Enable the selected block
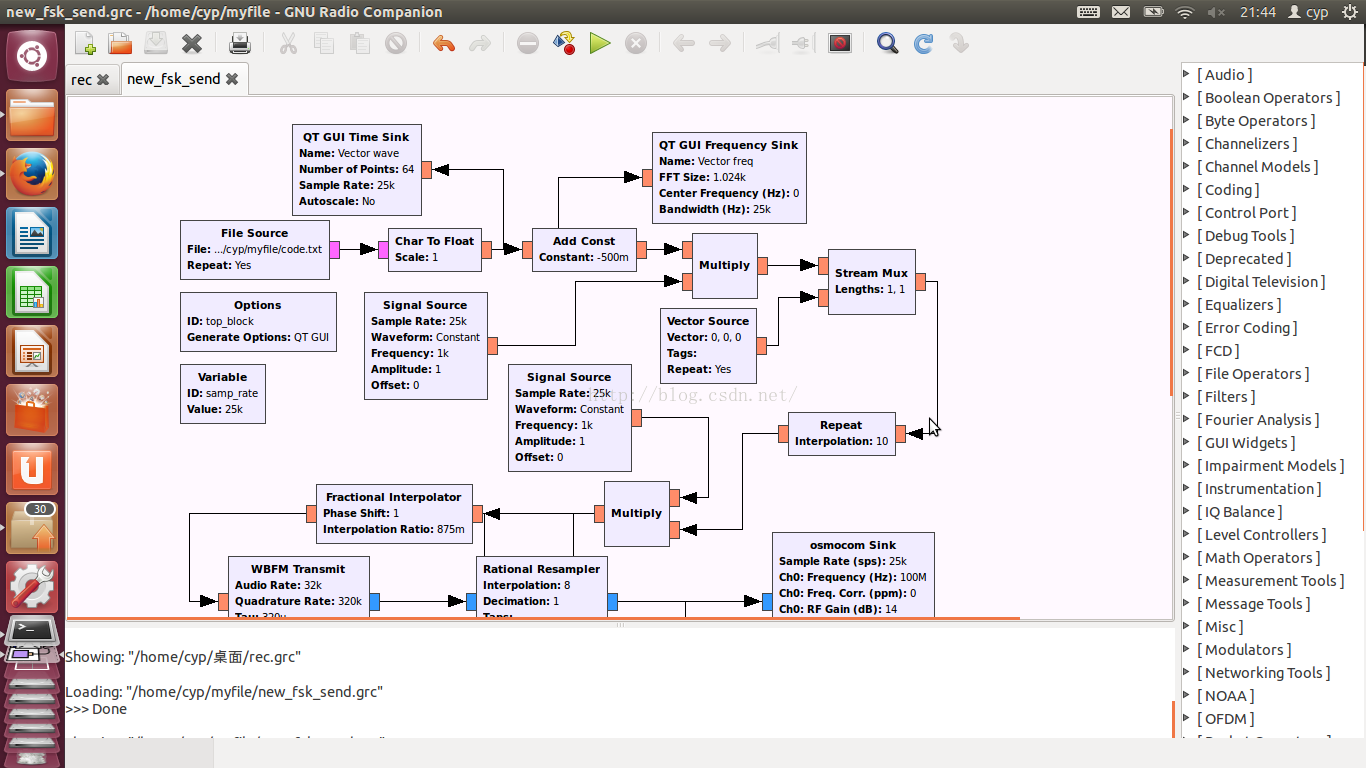The height and width of the screenshot is (768, 1366). [767, 43]
